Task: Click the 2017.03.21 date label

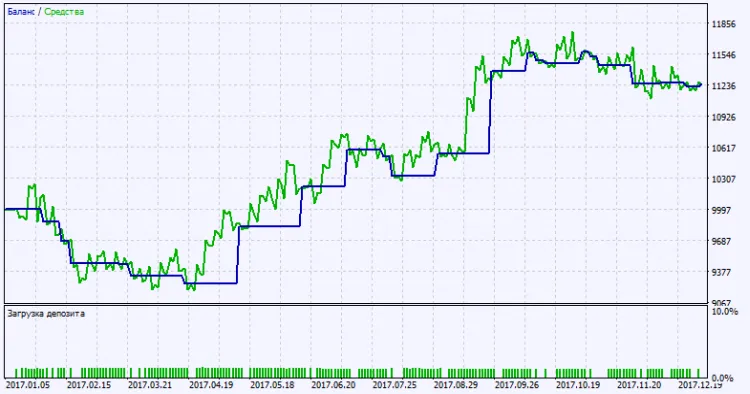Action: pos(150,385)
